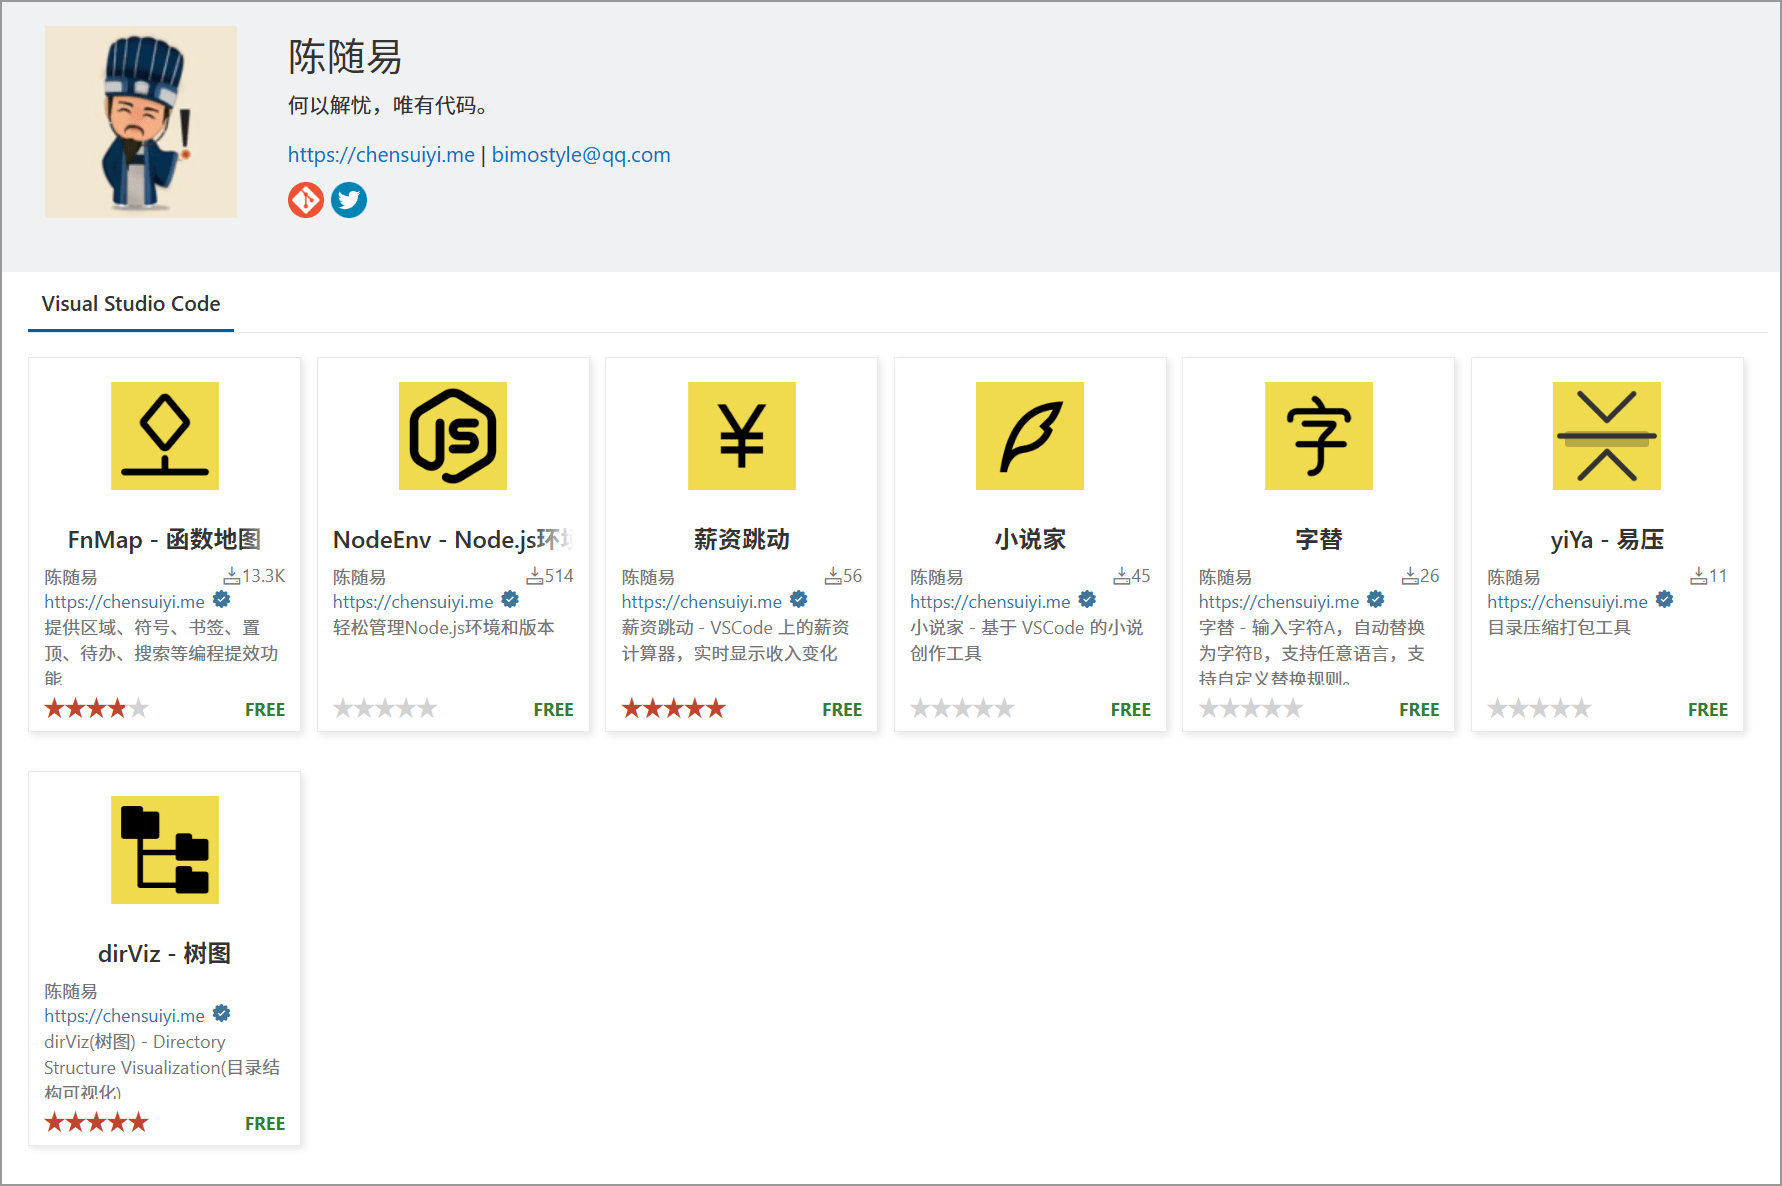Viewport: 1782px width, 1186px height.
Task: Click the yiYa empty star rating
Action: [x=1539, y=709]
